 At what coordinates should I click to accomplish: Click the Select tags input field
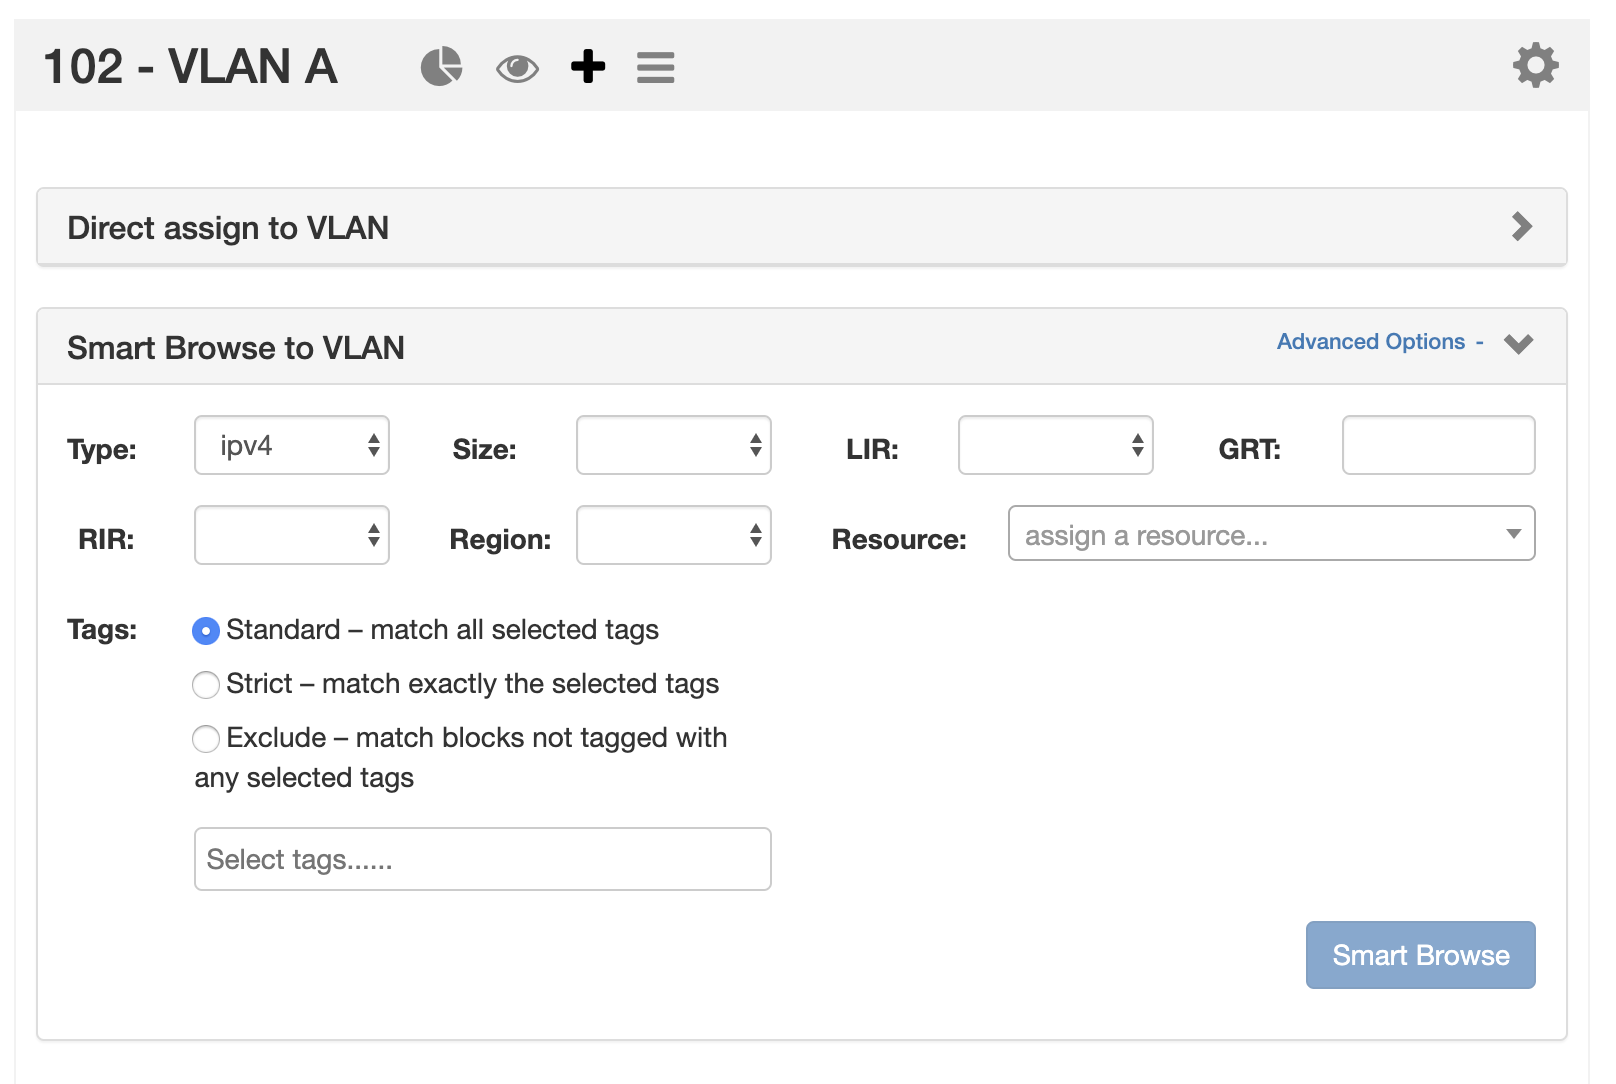tap(482, 859)
